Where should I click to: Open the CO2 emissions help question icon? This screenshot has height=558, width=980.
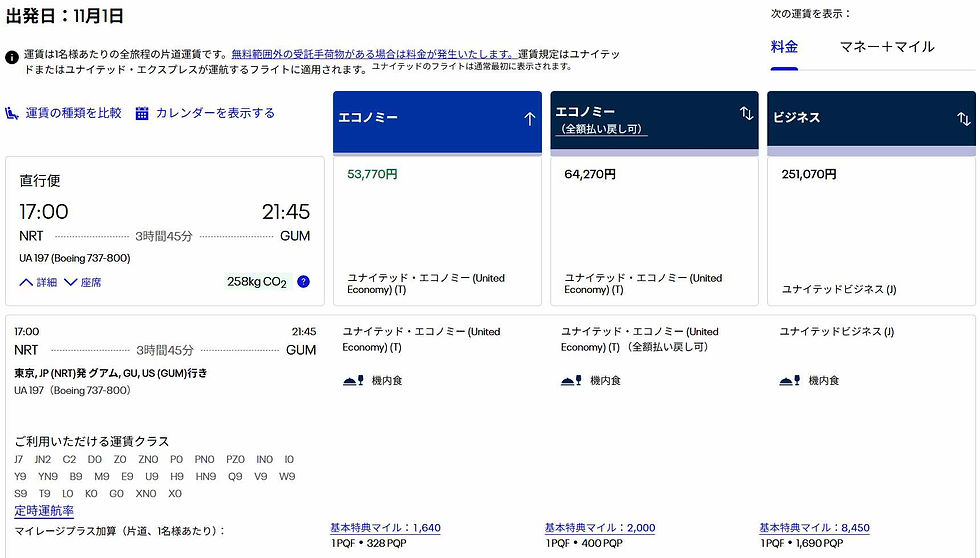point(303,282)
